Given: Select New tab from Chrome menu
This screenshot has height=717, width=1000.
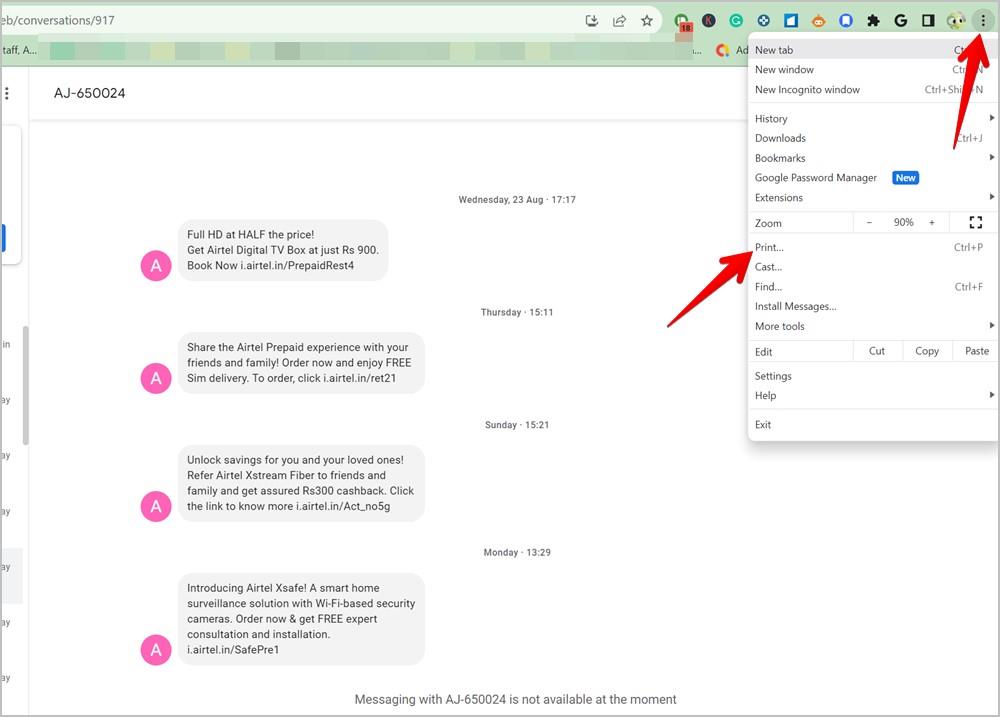Looking at the screenshot, I should click(873, 50).
